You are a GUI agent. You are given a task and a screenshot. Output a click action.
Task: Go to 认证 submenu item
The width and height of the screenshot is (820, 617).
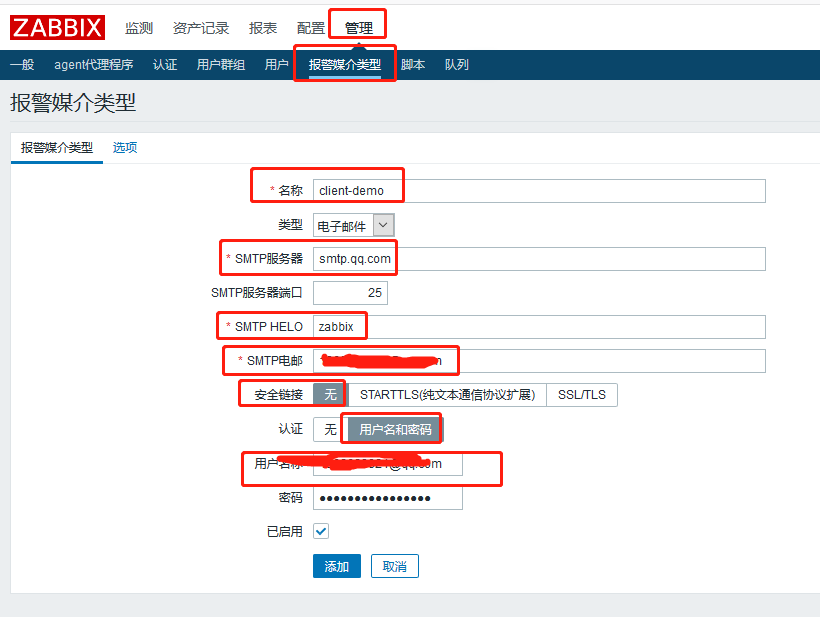tap(165, 64)
